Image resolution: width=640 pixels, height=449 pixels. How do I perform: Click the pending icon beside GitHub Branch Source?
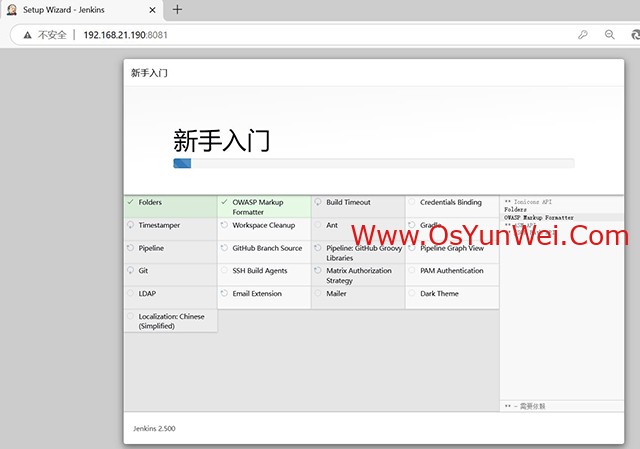click(224, 247)
